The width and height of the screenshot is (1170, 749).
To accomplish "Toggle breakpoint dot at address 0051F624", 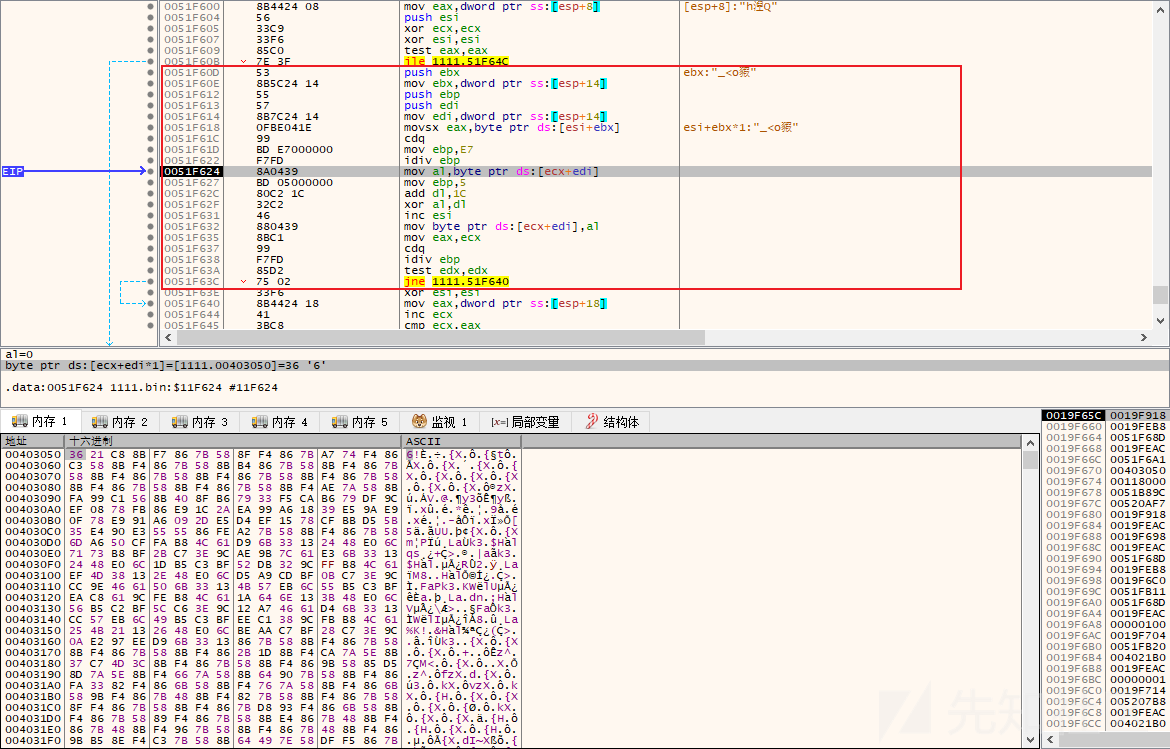I will click(151, 172).
